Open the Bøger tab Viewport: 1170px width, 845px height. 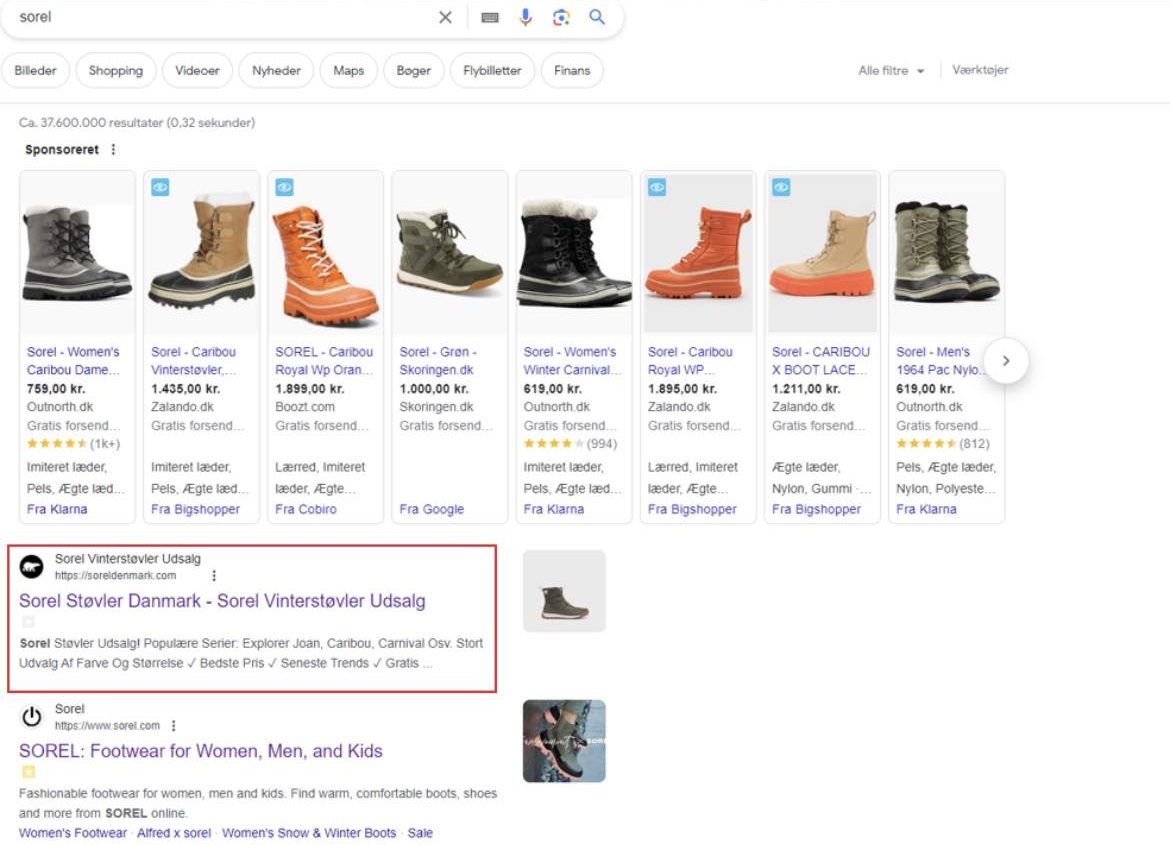click(413, 71)
